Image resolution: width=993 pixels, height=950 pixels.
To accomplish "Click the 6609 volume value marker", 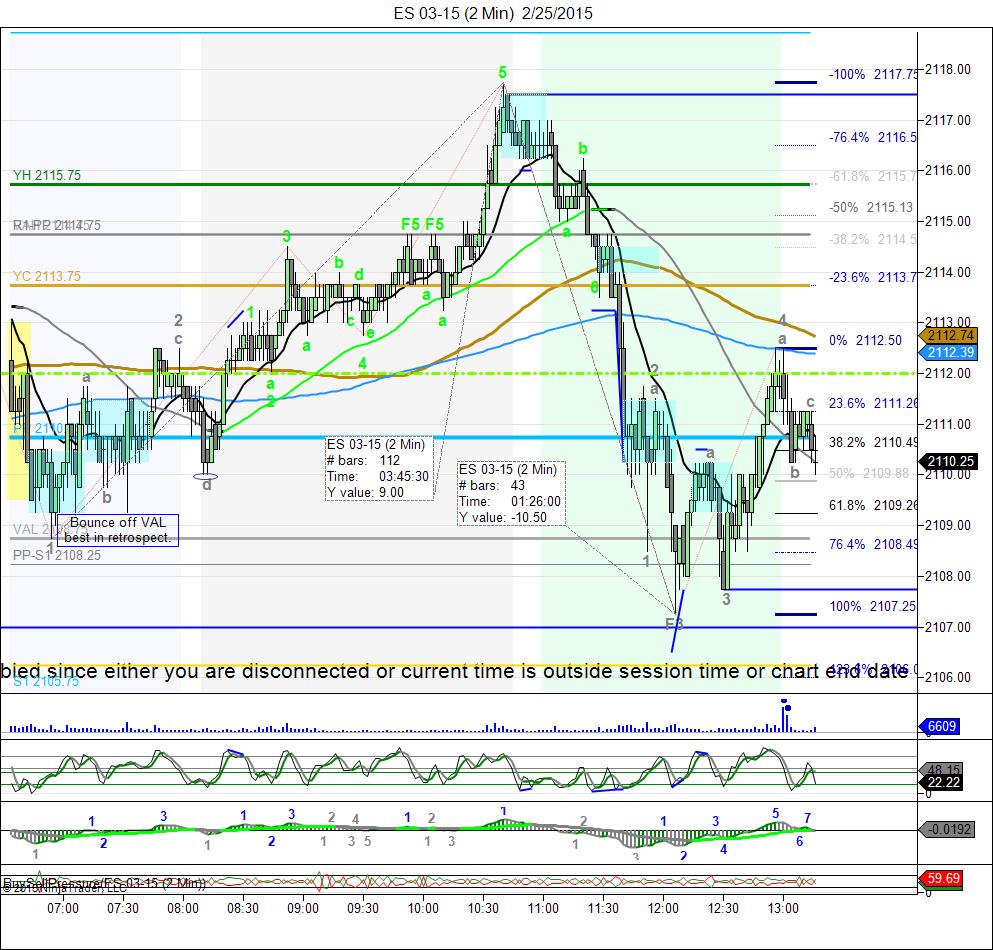I will (x=939, y=726).
